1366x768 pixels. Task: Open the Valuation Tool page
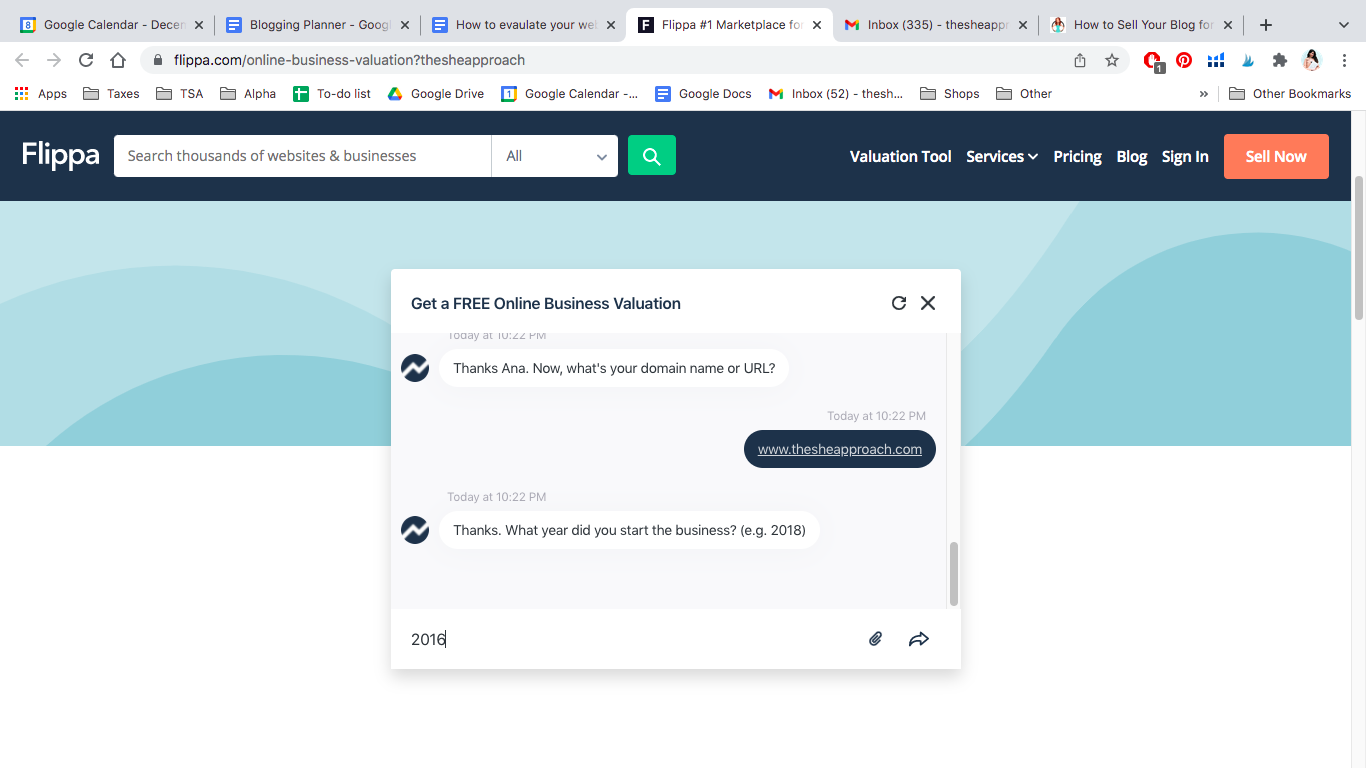(x=901, y=156)
